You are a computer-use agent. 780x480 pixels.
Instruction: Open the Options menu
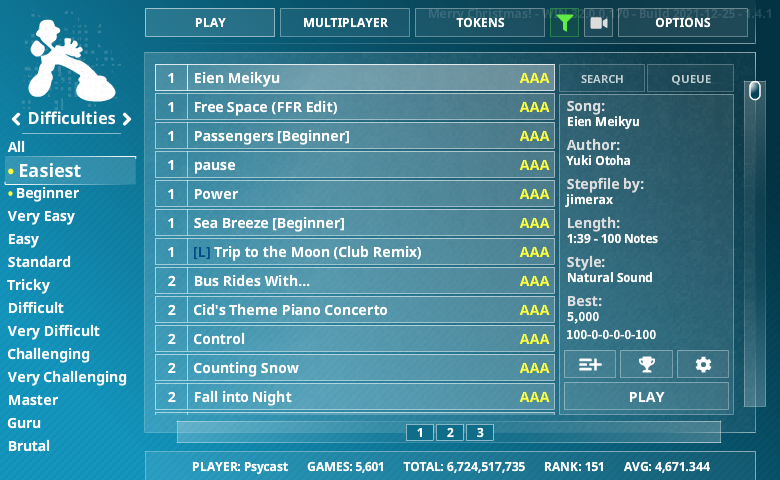(683, 23)
